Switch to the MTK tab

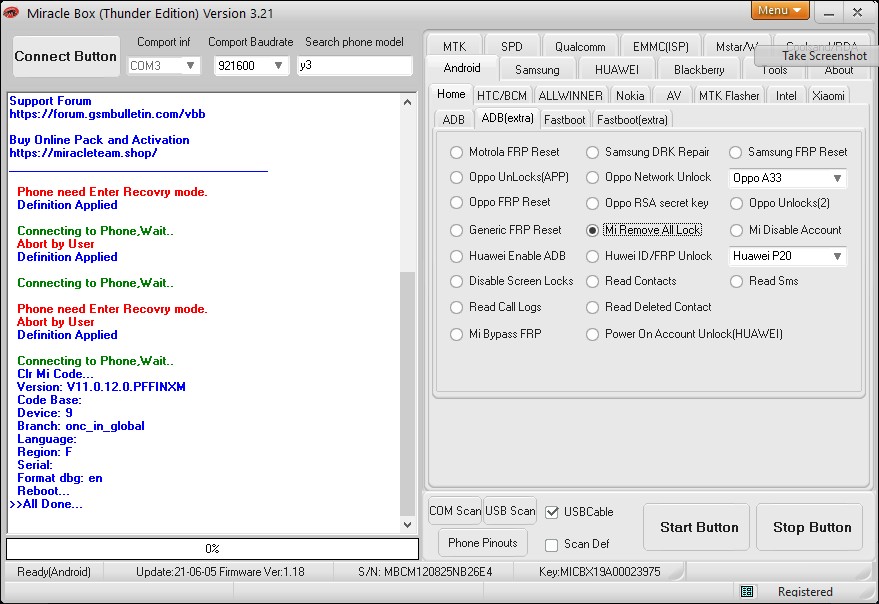tap(454, 47)
